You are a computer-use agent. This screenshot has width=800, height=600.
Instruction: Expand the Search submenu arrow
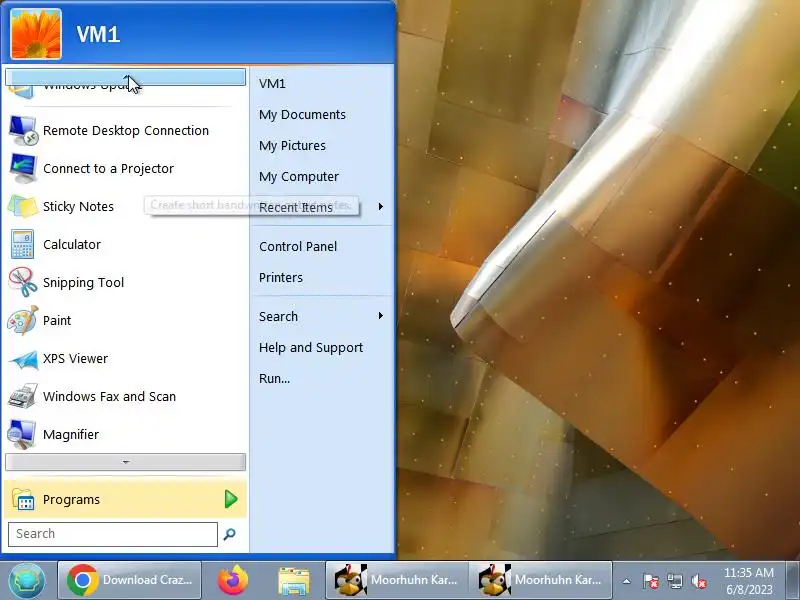click(381, 316)
